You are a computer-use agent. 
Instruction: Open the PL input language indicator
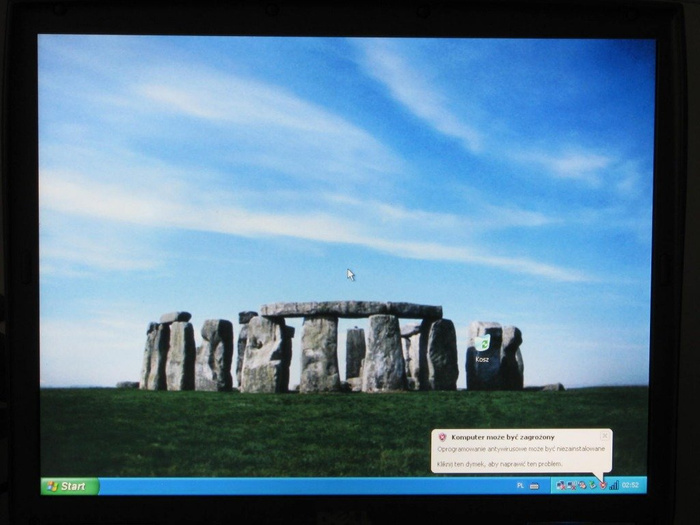pos(520,485)
